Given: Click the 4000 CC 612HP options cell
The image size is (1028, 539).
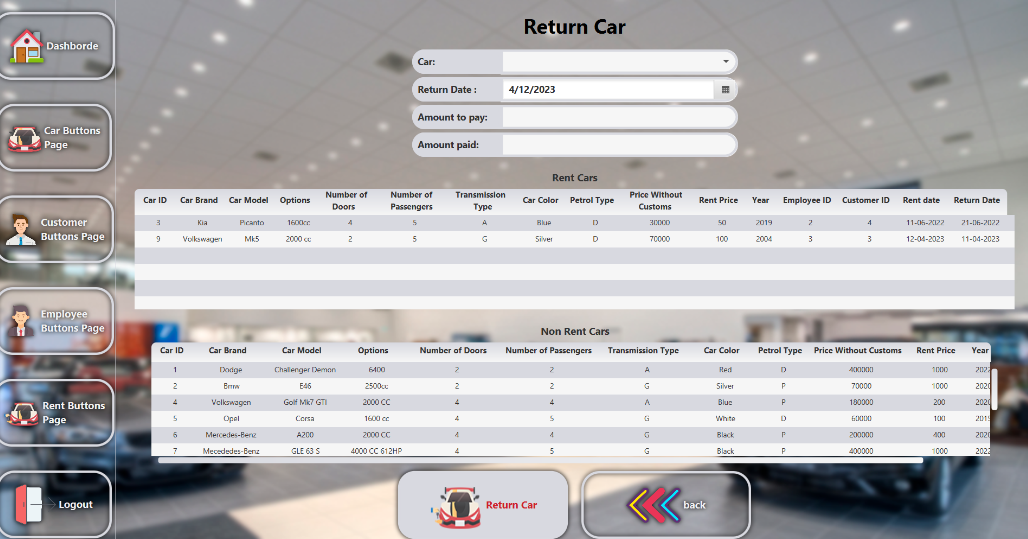Looking at the screenshot, I should [376, 451].
